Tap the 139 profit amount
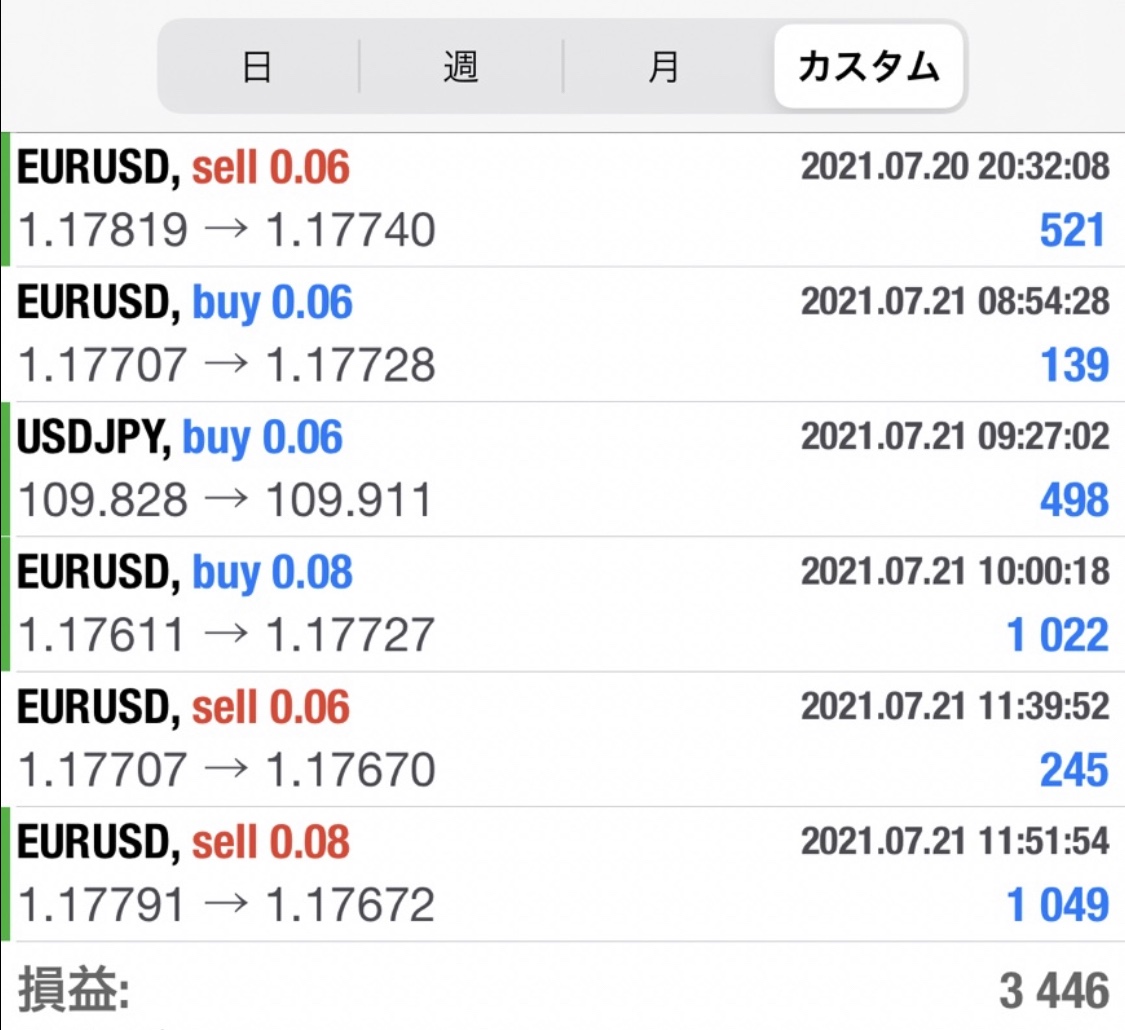 [x=1074, y=365]
